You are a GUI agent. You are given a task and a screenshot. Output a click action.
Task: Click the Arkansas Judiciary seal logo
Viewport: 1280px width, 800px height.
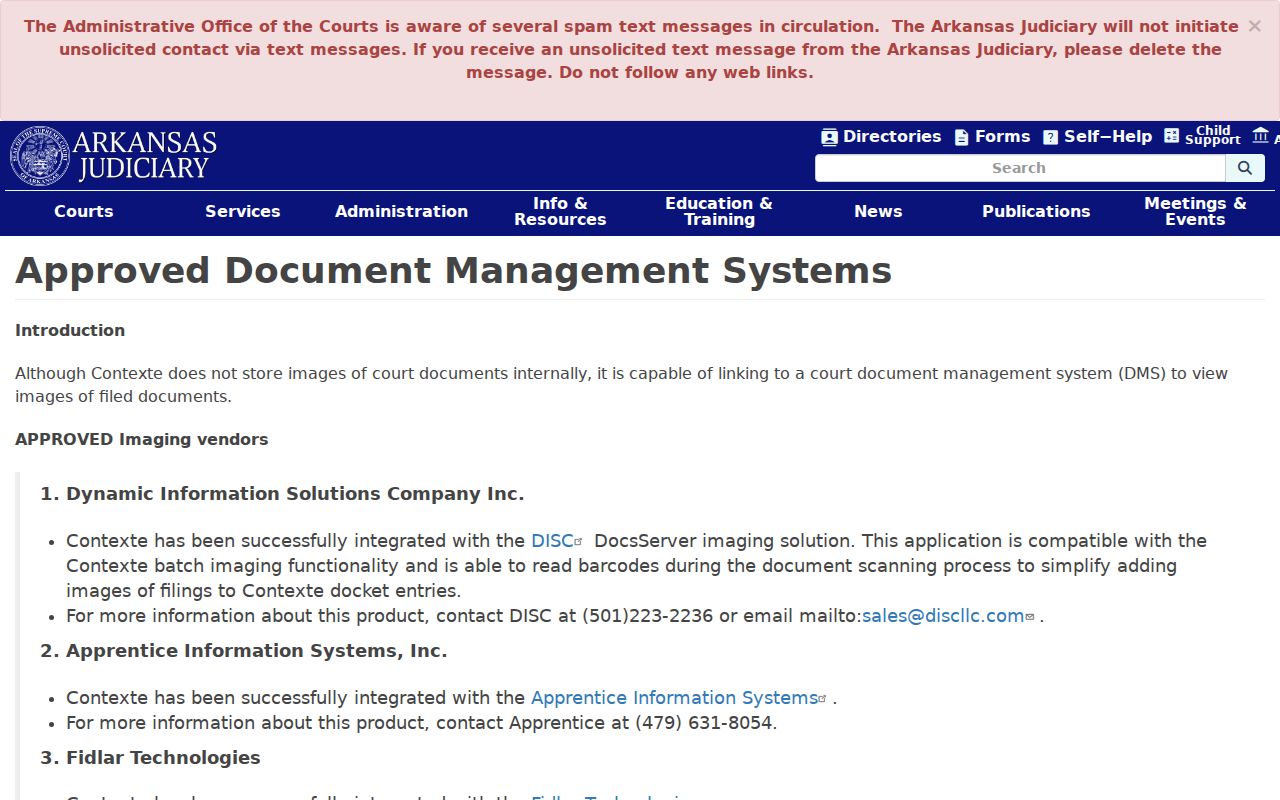pos(40,156)
